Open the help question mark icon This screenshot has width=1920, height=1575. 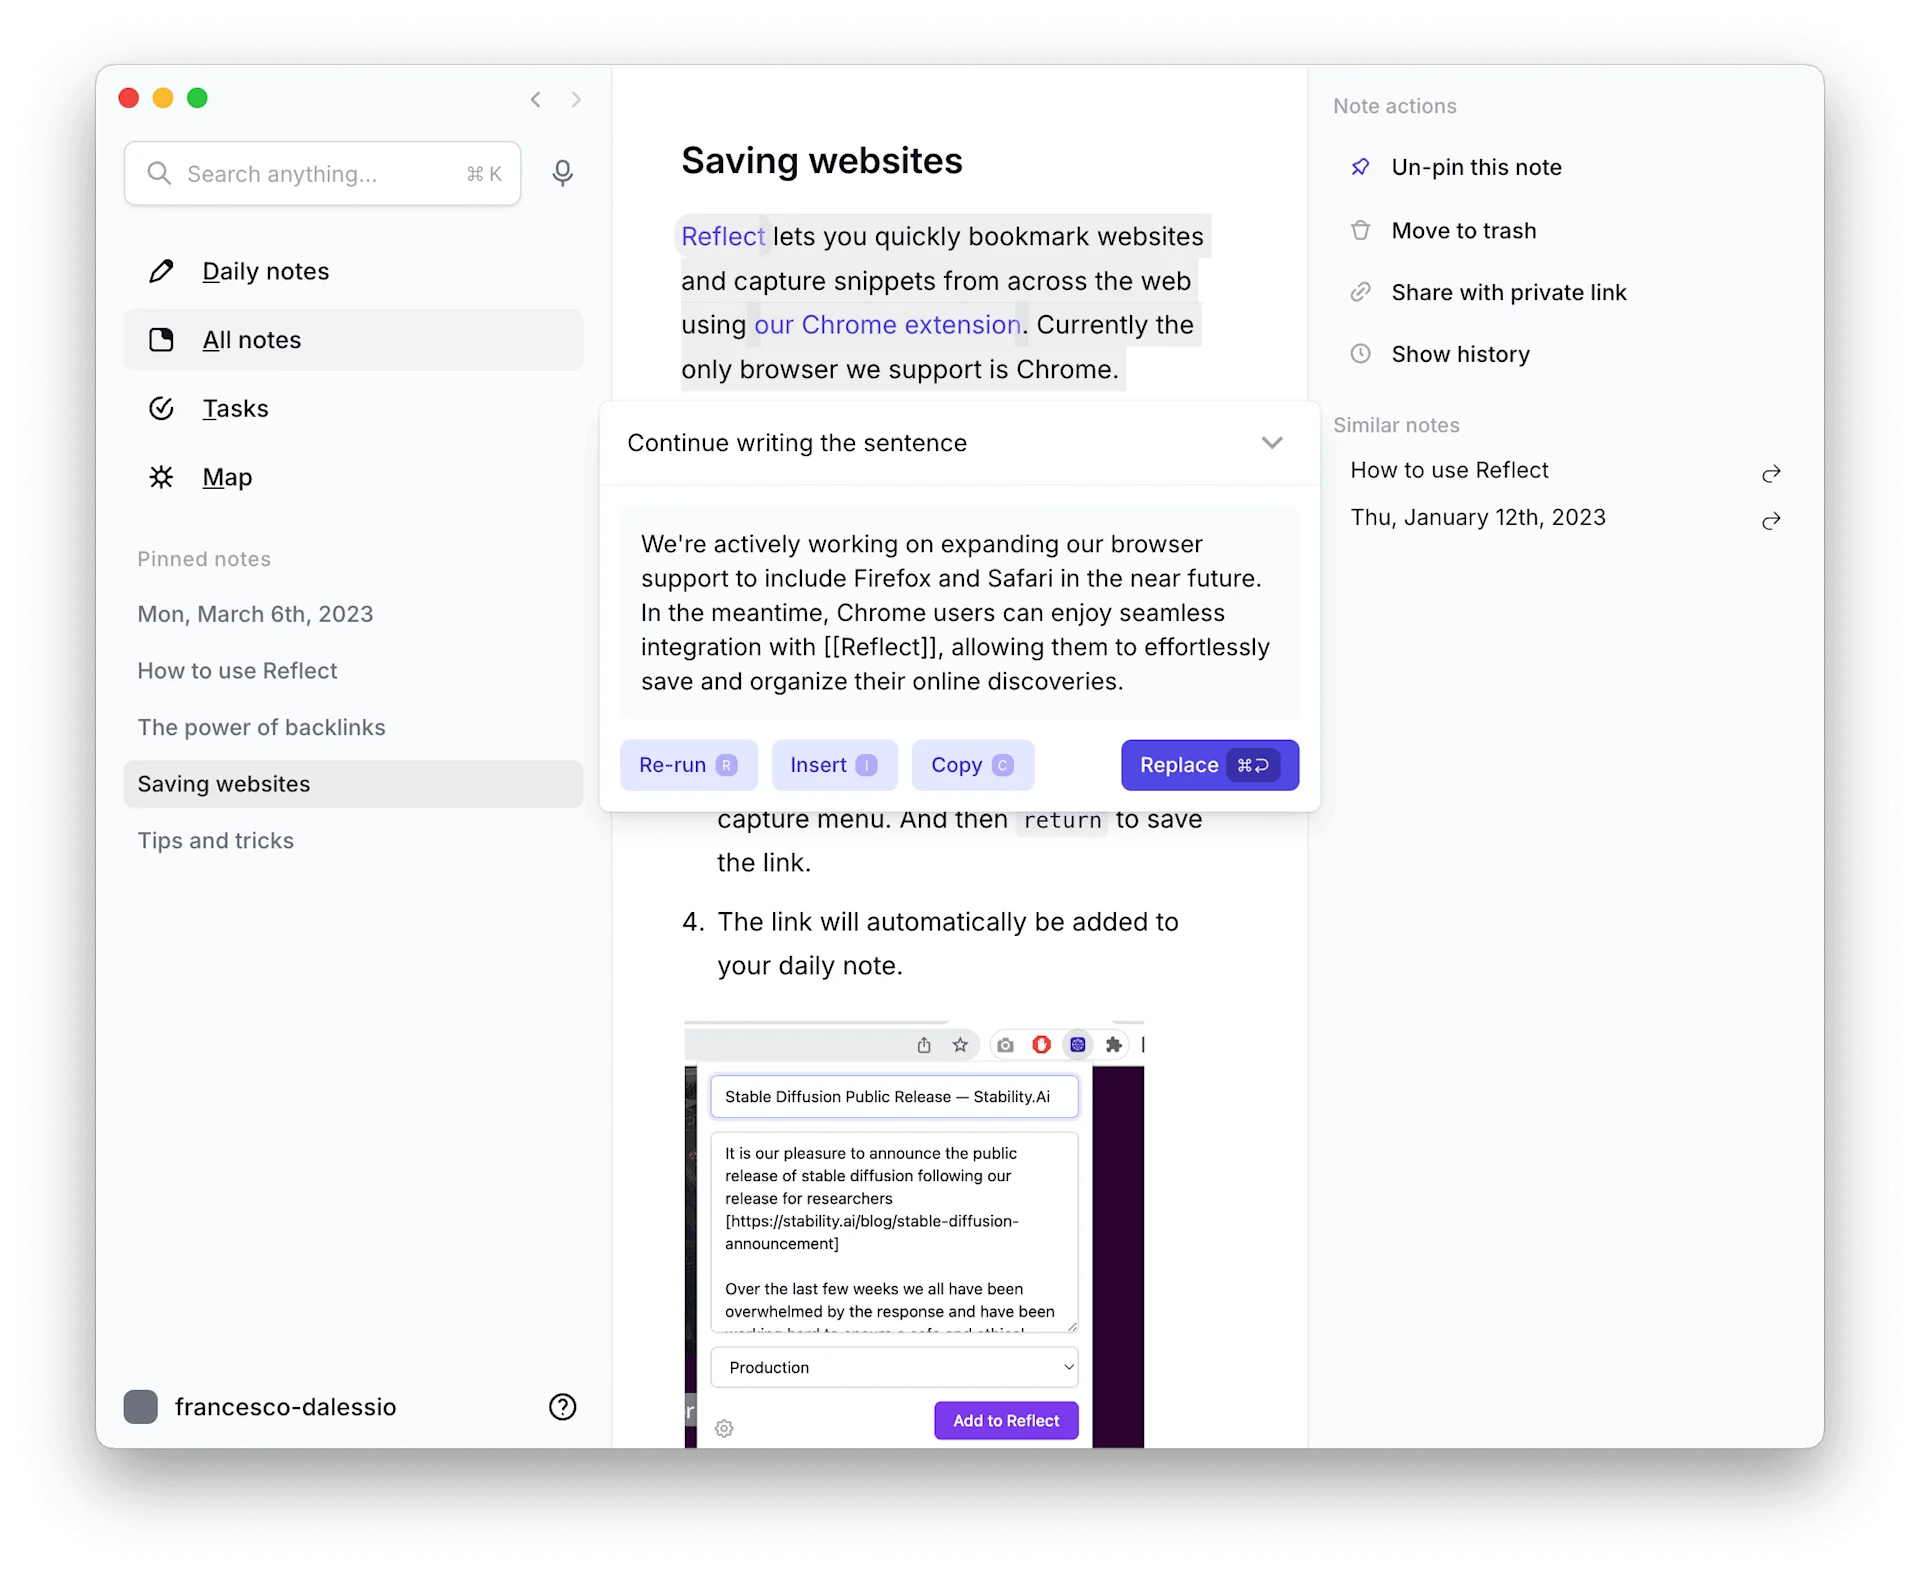563,1406
